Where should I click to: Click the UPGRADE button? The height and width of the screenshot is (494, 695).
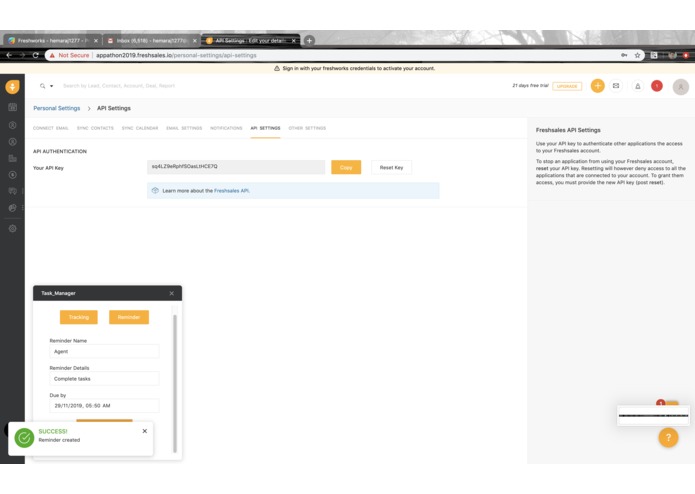(x=567, y=86)
